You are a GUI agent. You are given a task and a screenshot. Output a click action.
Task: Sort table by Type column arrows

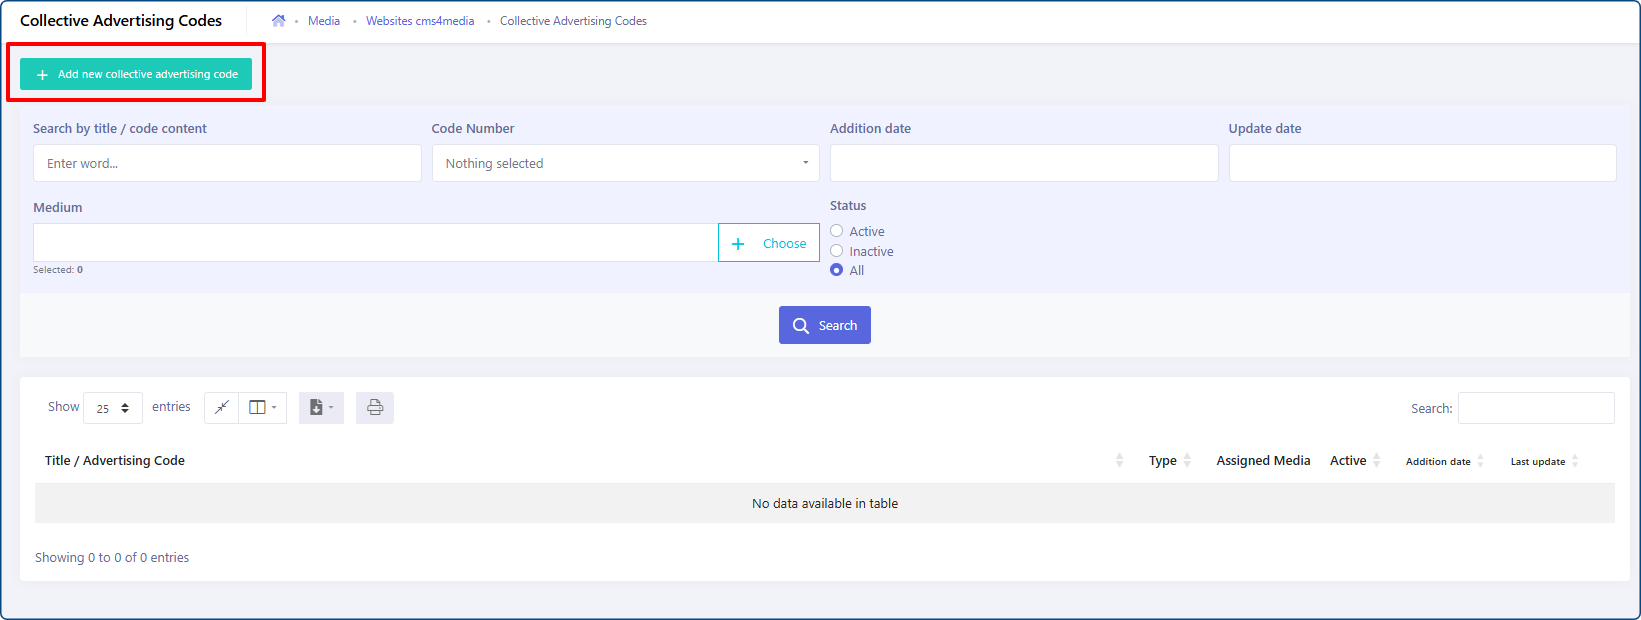[1187, 460]
